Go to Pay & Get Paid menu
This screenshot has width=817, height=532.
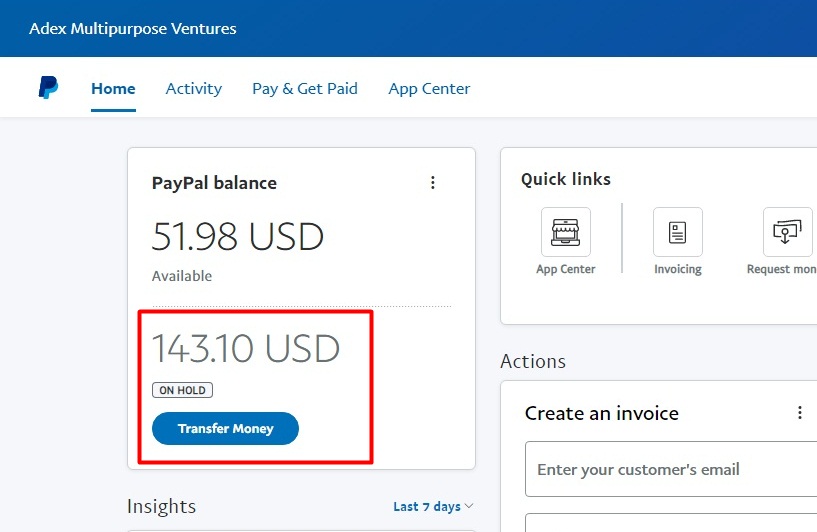(x=305, y=88)
